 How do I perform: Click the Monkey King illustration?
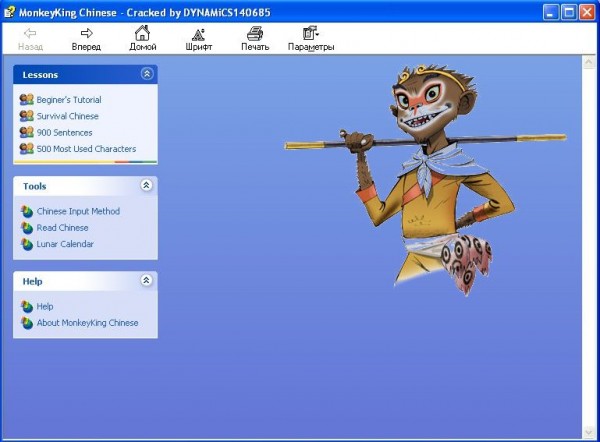425,180
